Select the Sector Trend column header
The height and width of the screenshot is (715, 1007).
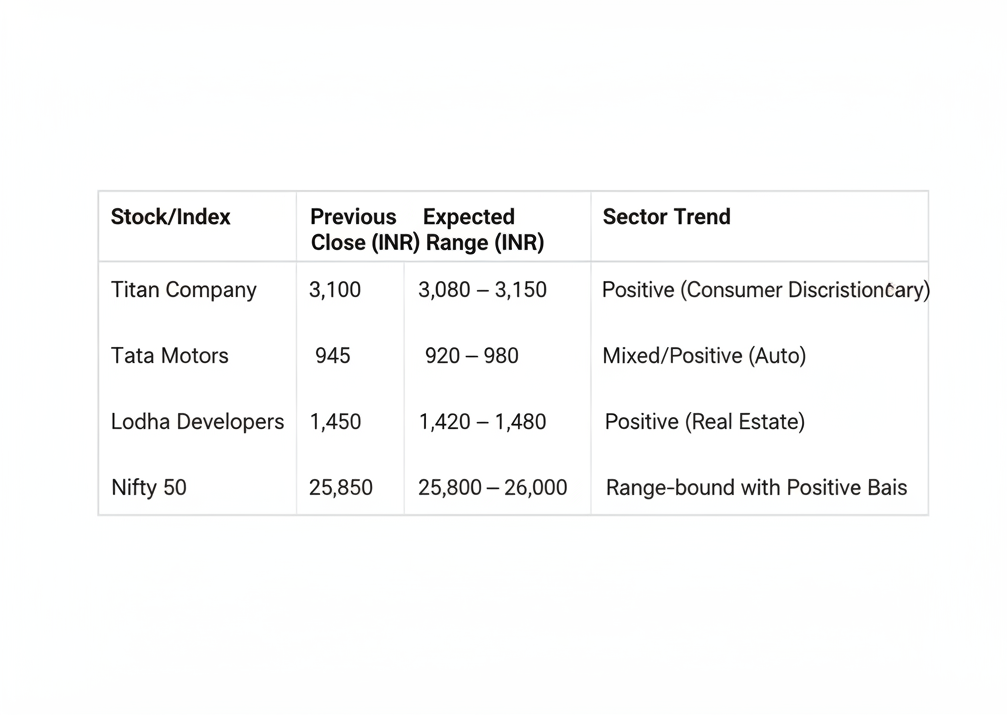(666, 217)
